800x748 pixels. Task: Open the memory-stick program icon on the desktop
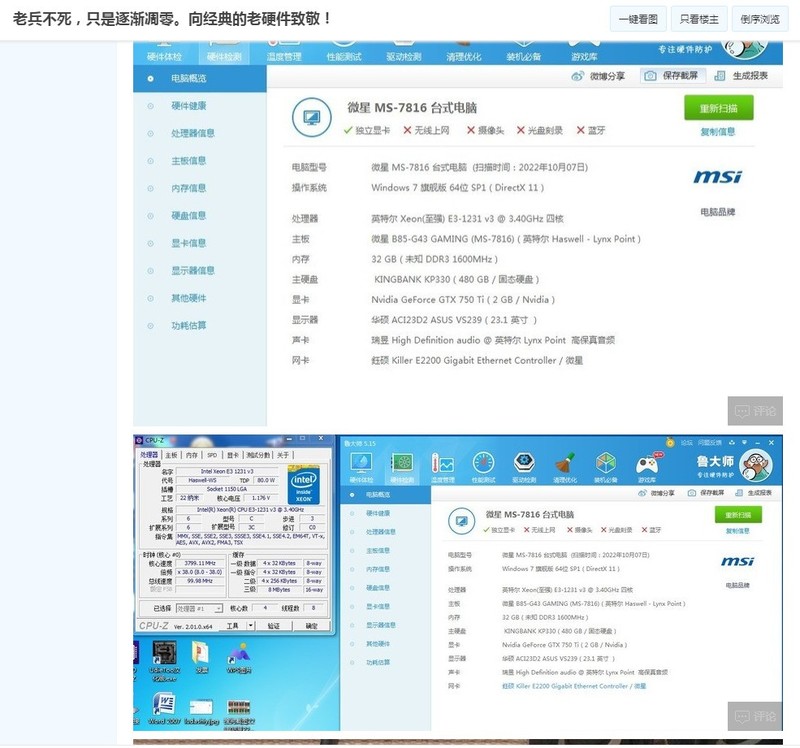pyautogui.click(x=239, y=713)
